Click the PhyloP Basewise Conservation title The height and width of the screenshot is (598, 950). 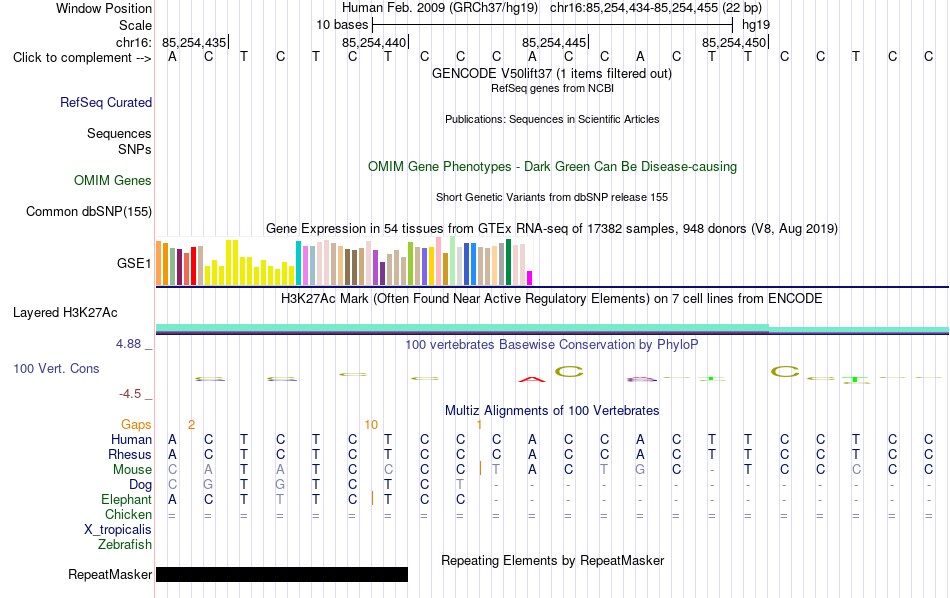(x=551, y=345)
